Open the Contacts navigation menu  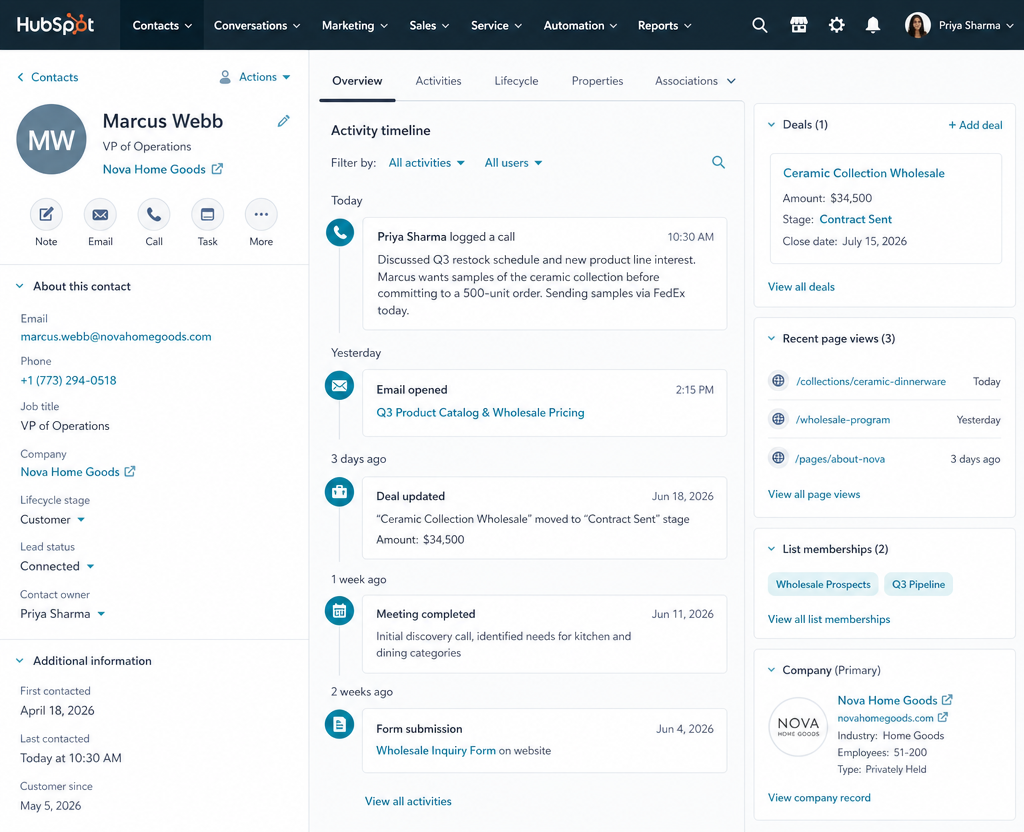[x=162, y=25]
